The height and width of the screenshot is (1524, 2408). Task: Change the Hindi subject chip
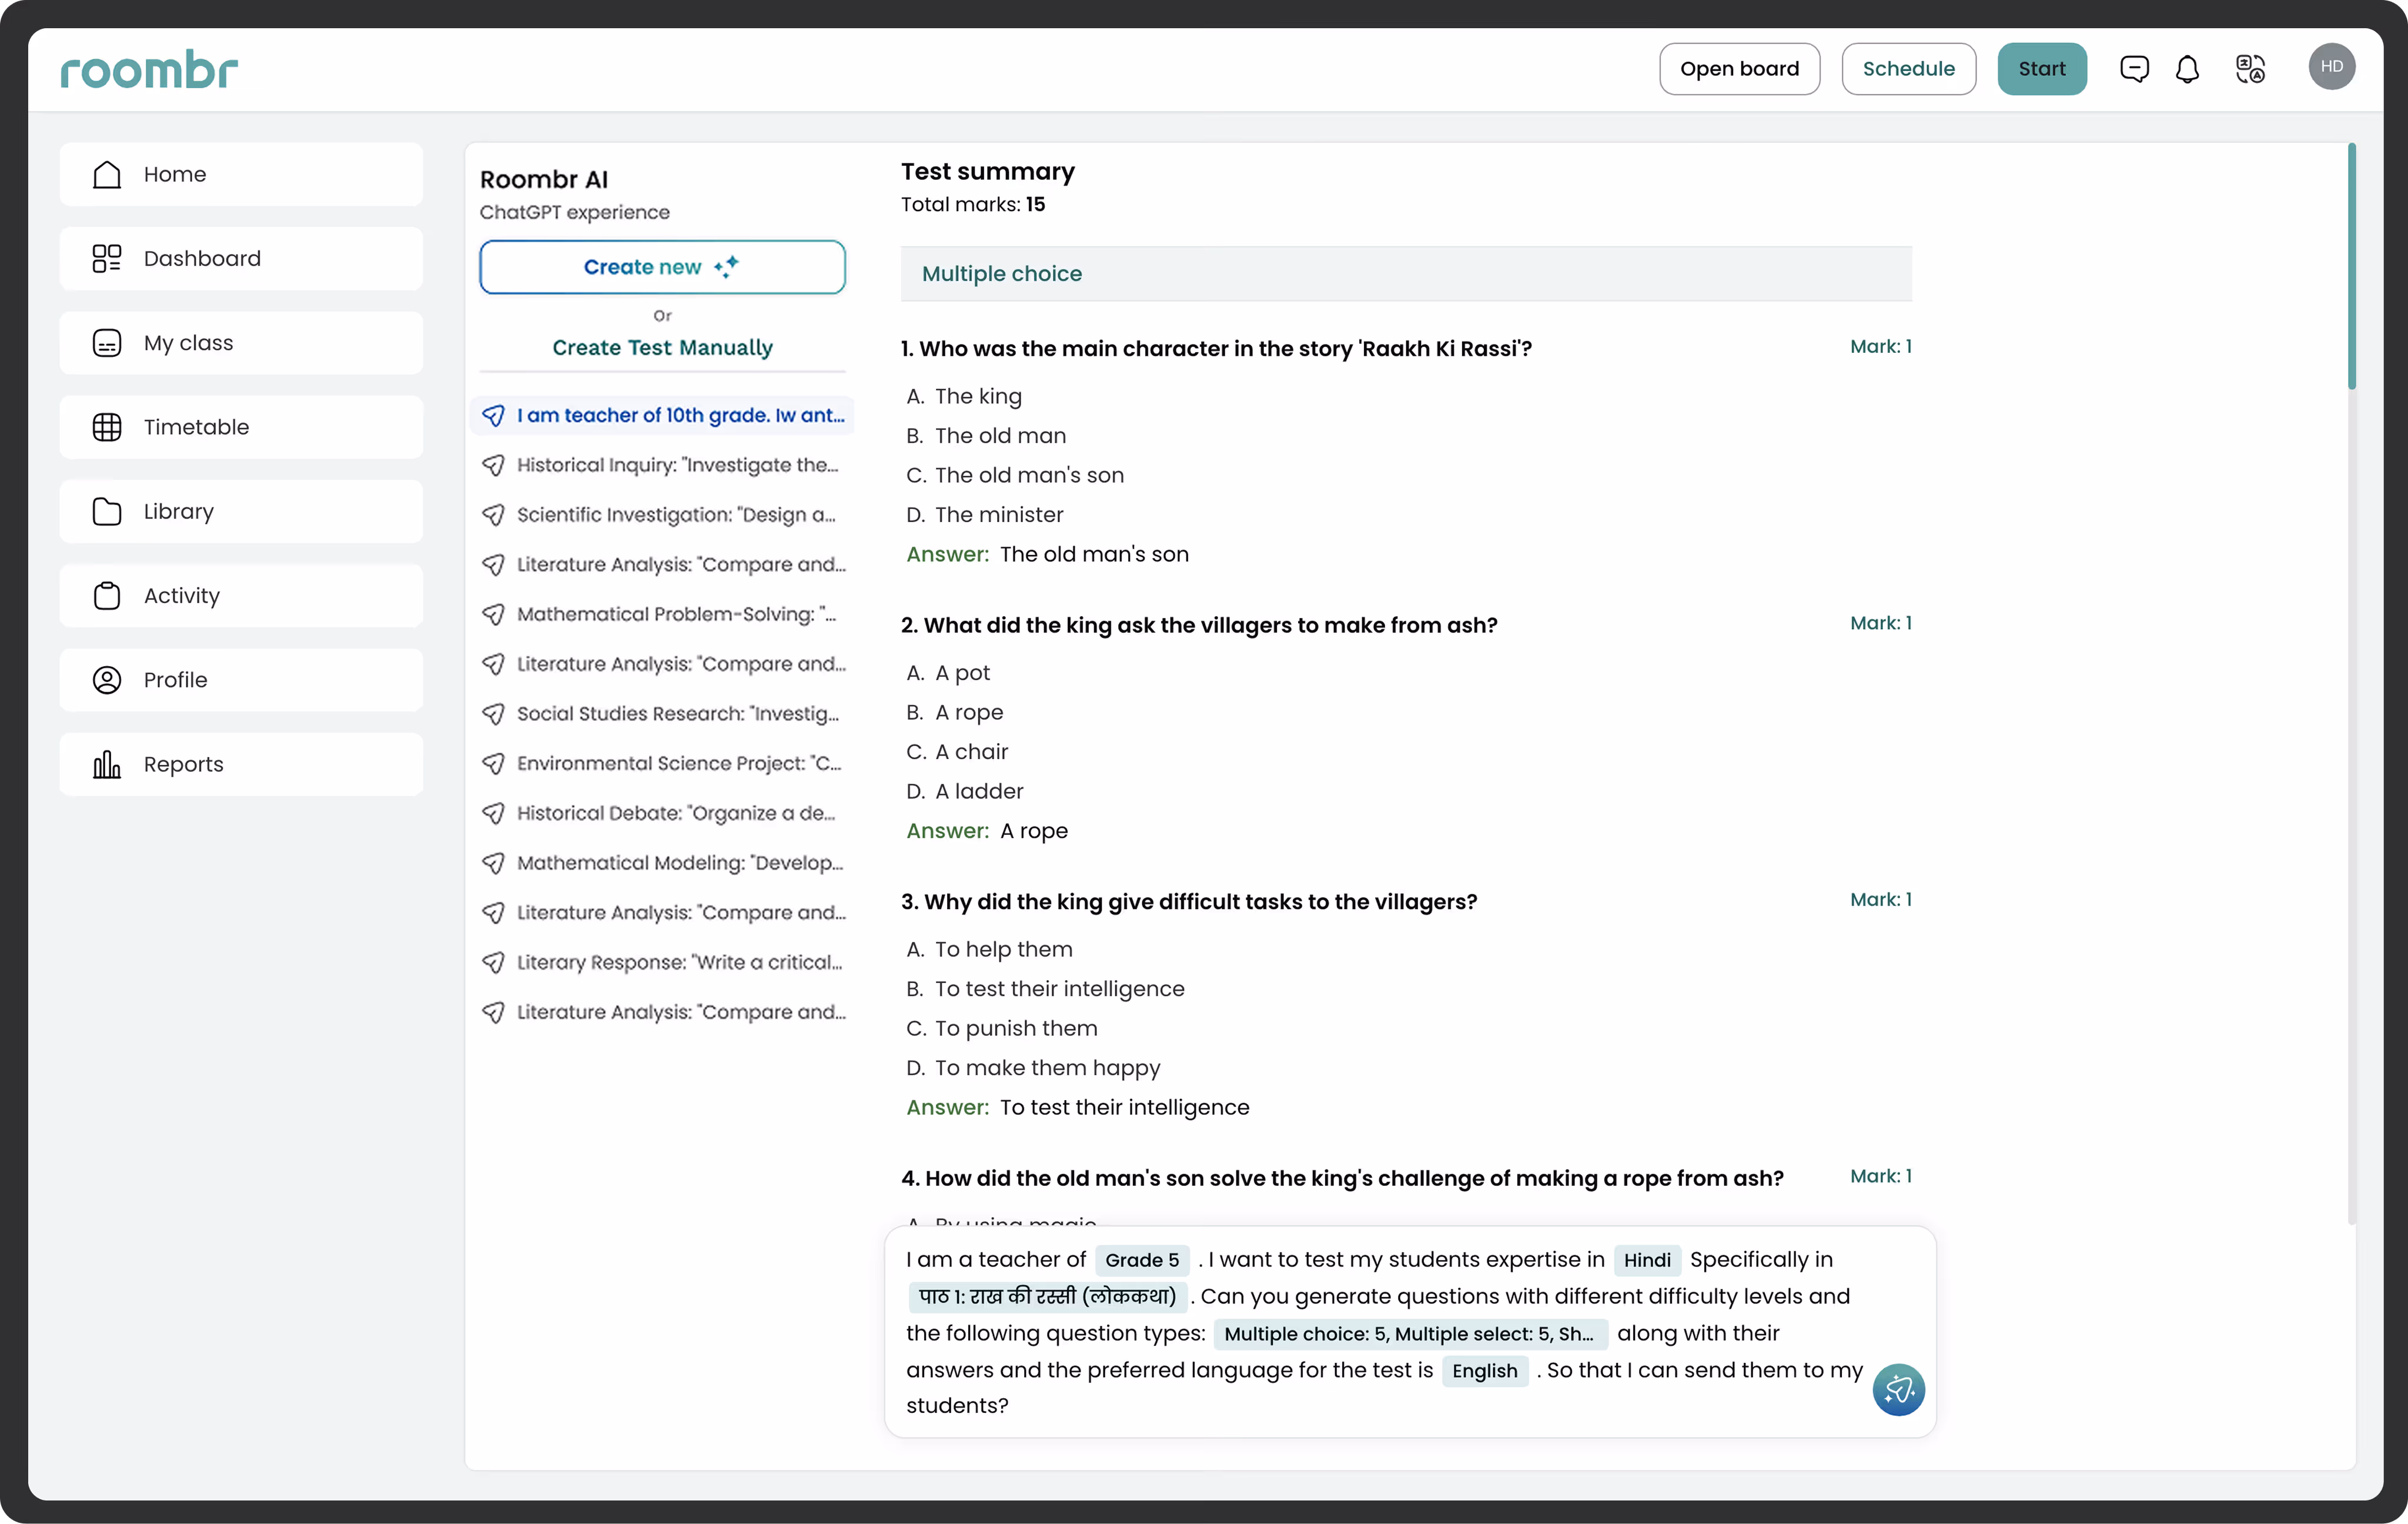[1647, 1260]
